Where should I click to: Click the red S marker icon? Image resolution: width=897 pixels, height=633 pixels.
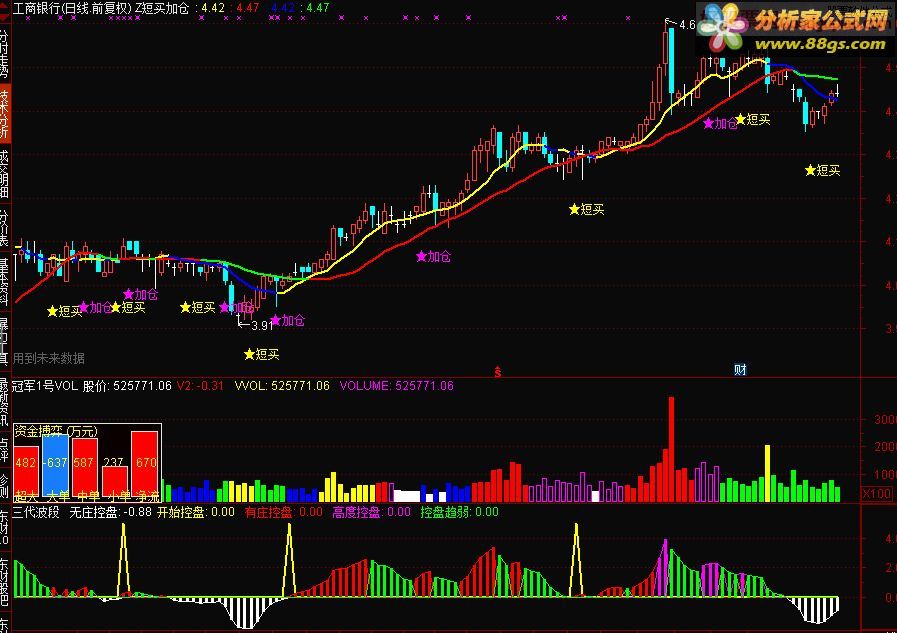(x=498, y=372)
